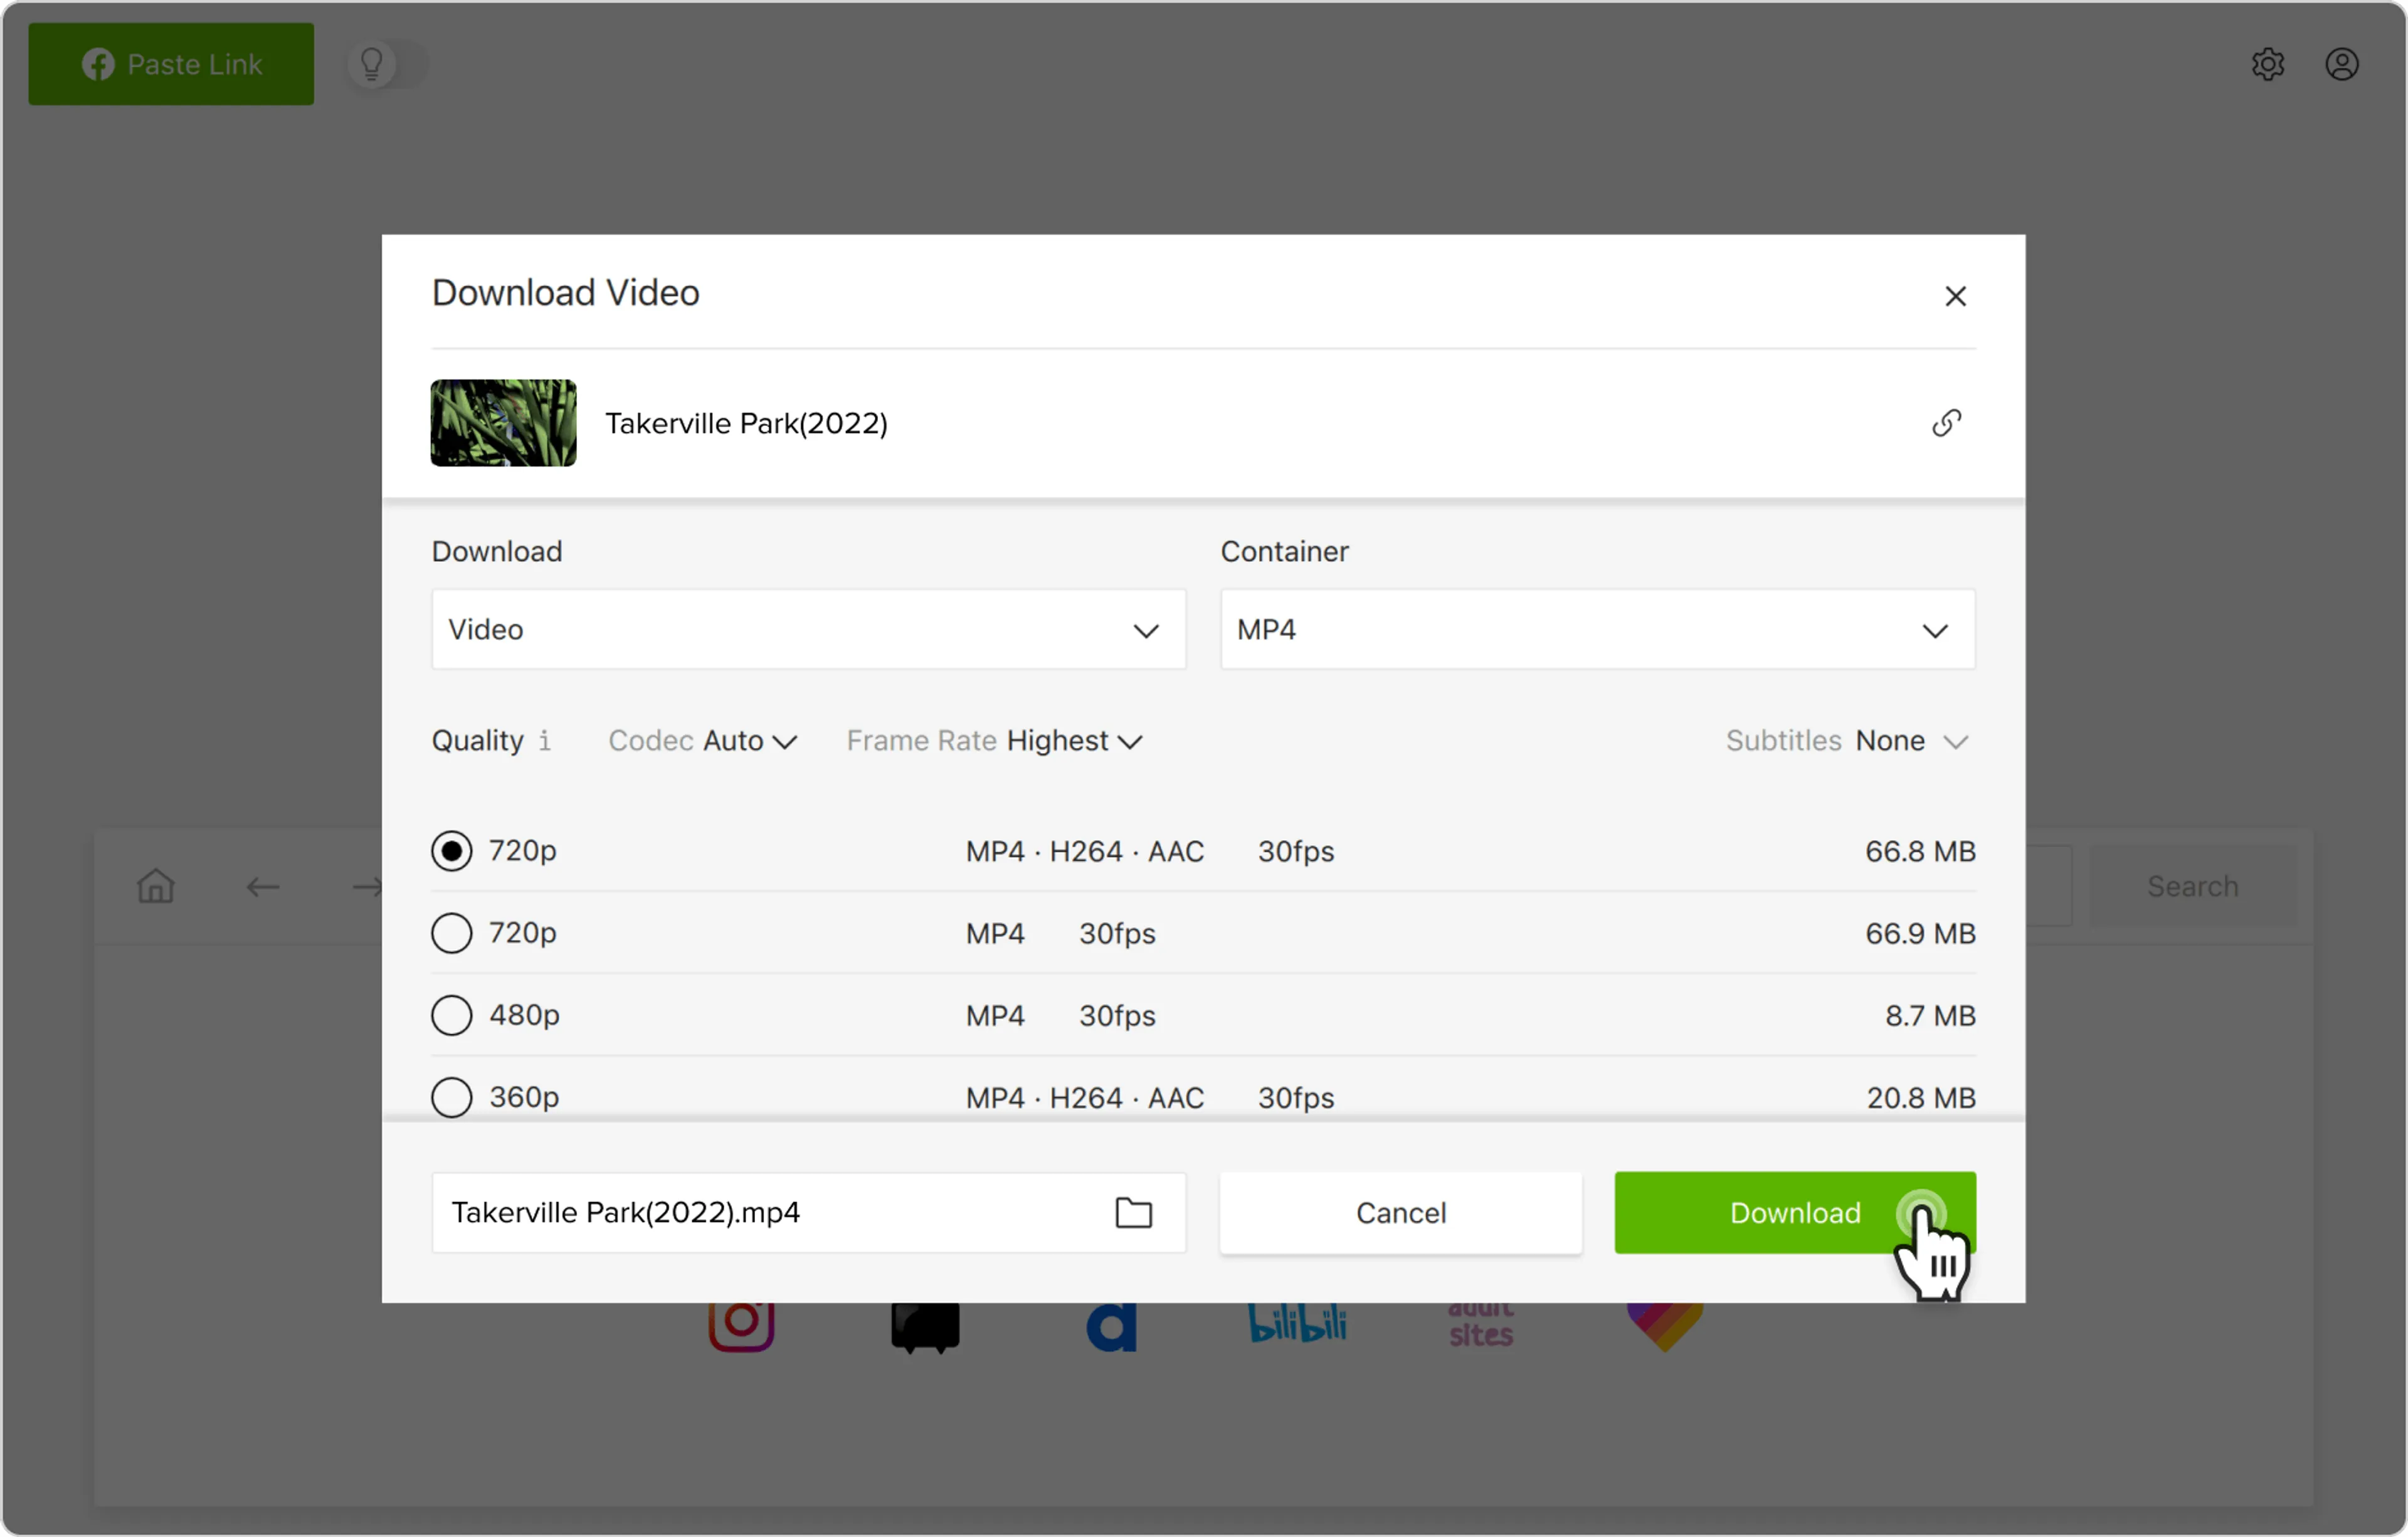The width and height of the screenshot is (2408, 1537).
Task: Expand the Container dropdown showing MP4
Action: click(x=1597, y=630)
